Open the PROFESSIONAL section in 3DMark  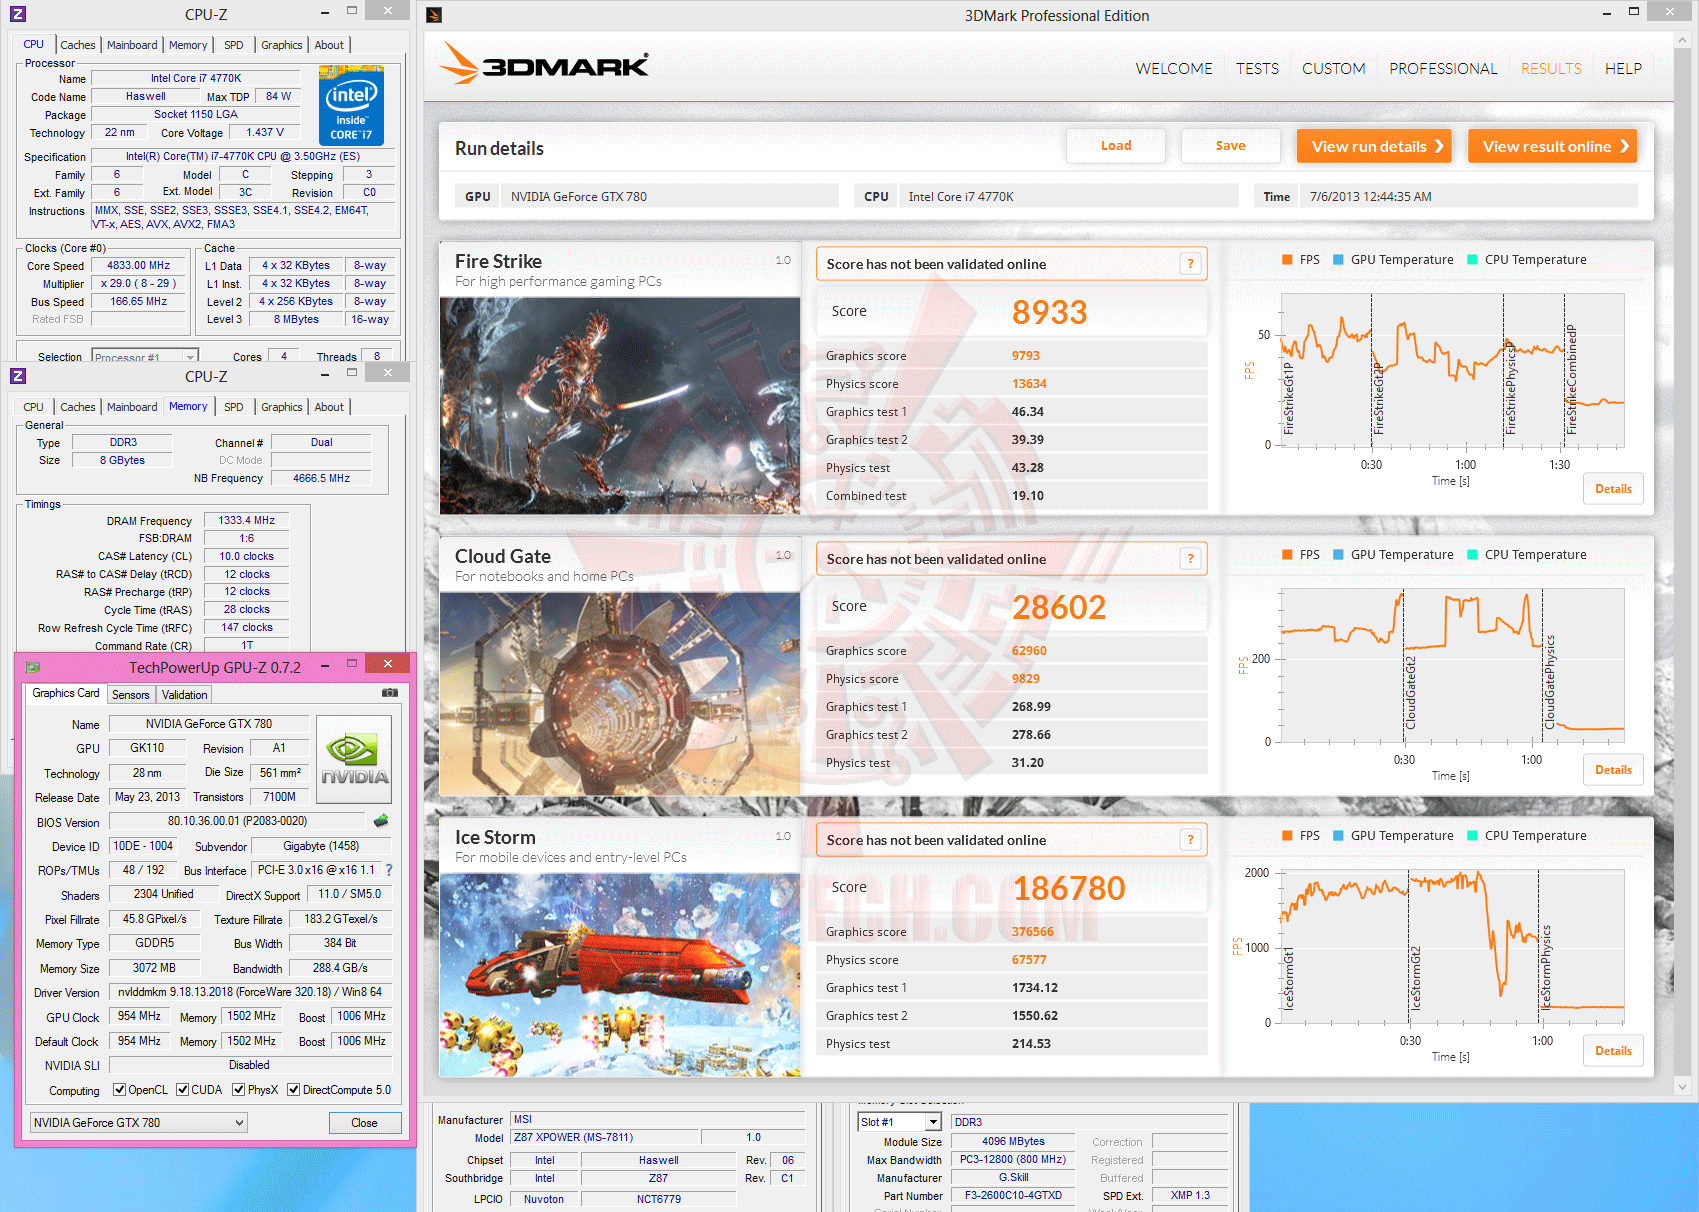click(1443, 69)
